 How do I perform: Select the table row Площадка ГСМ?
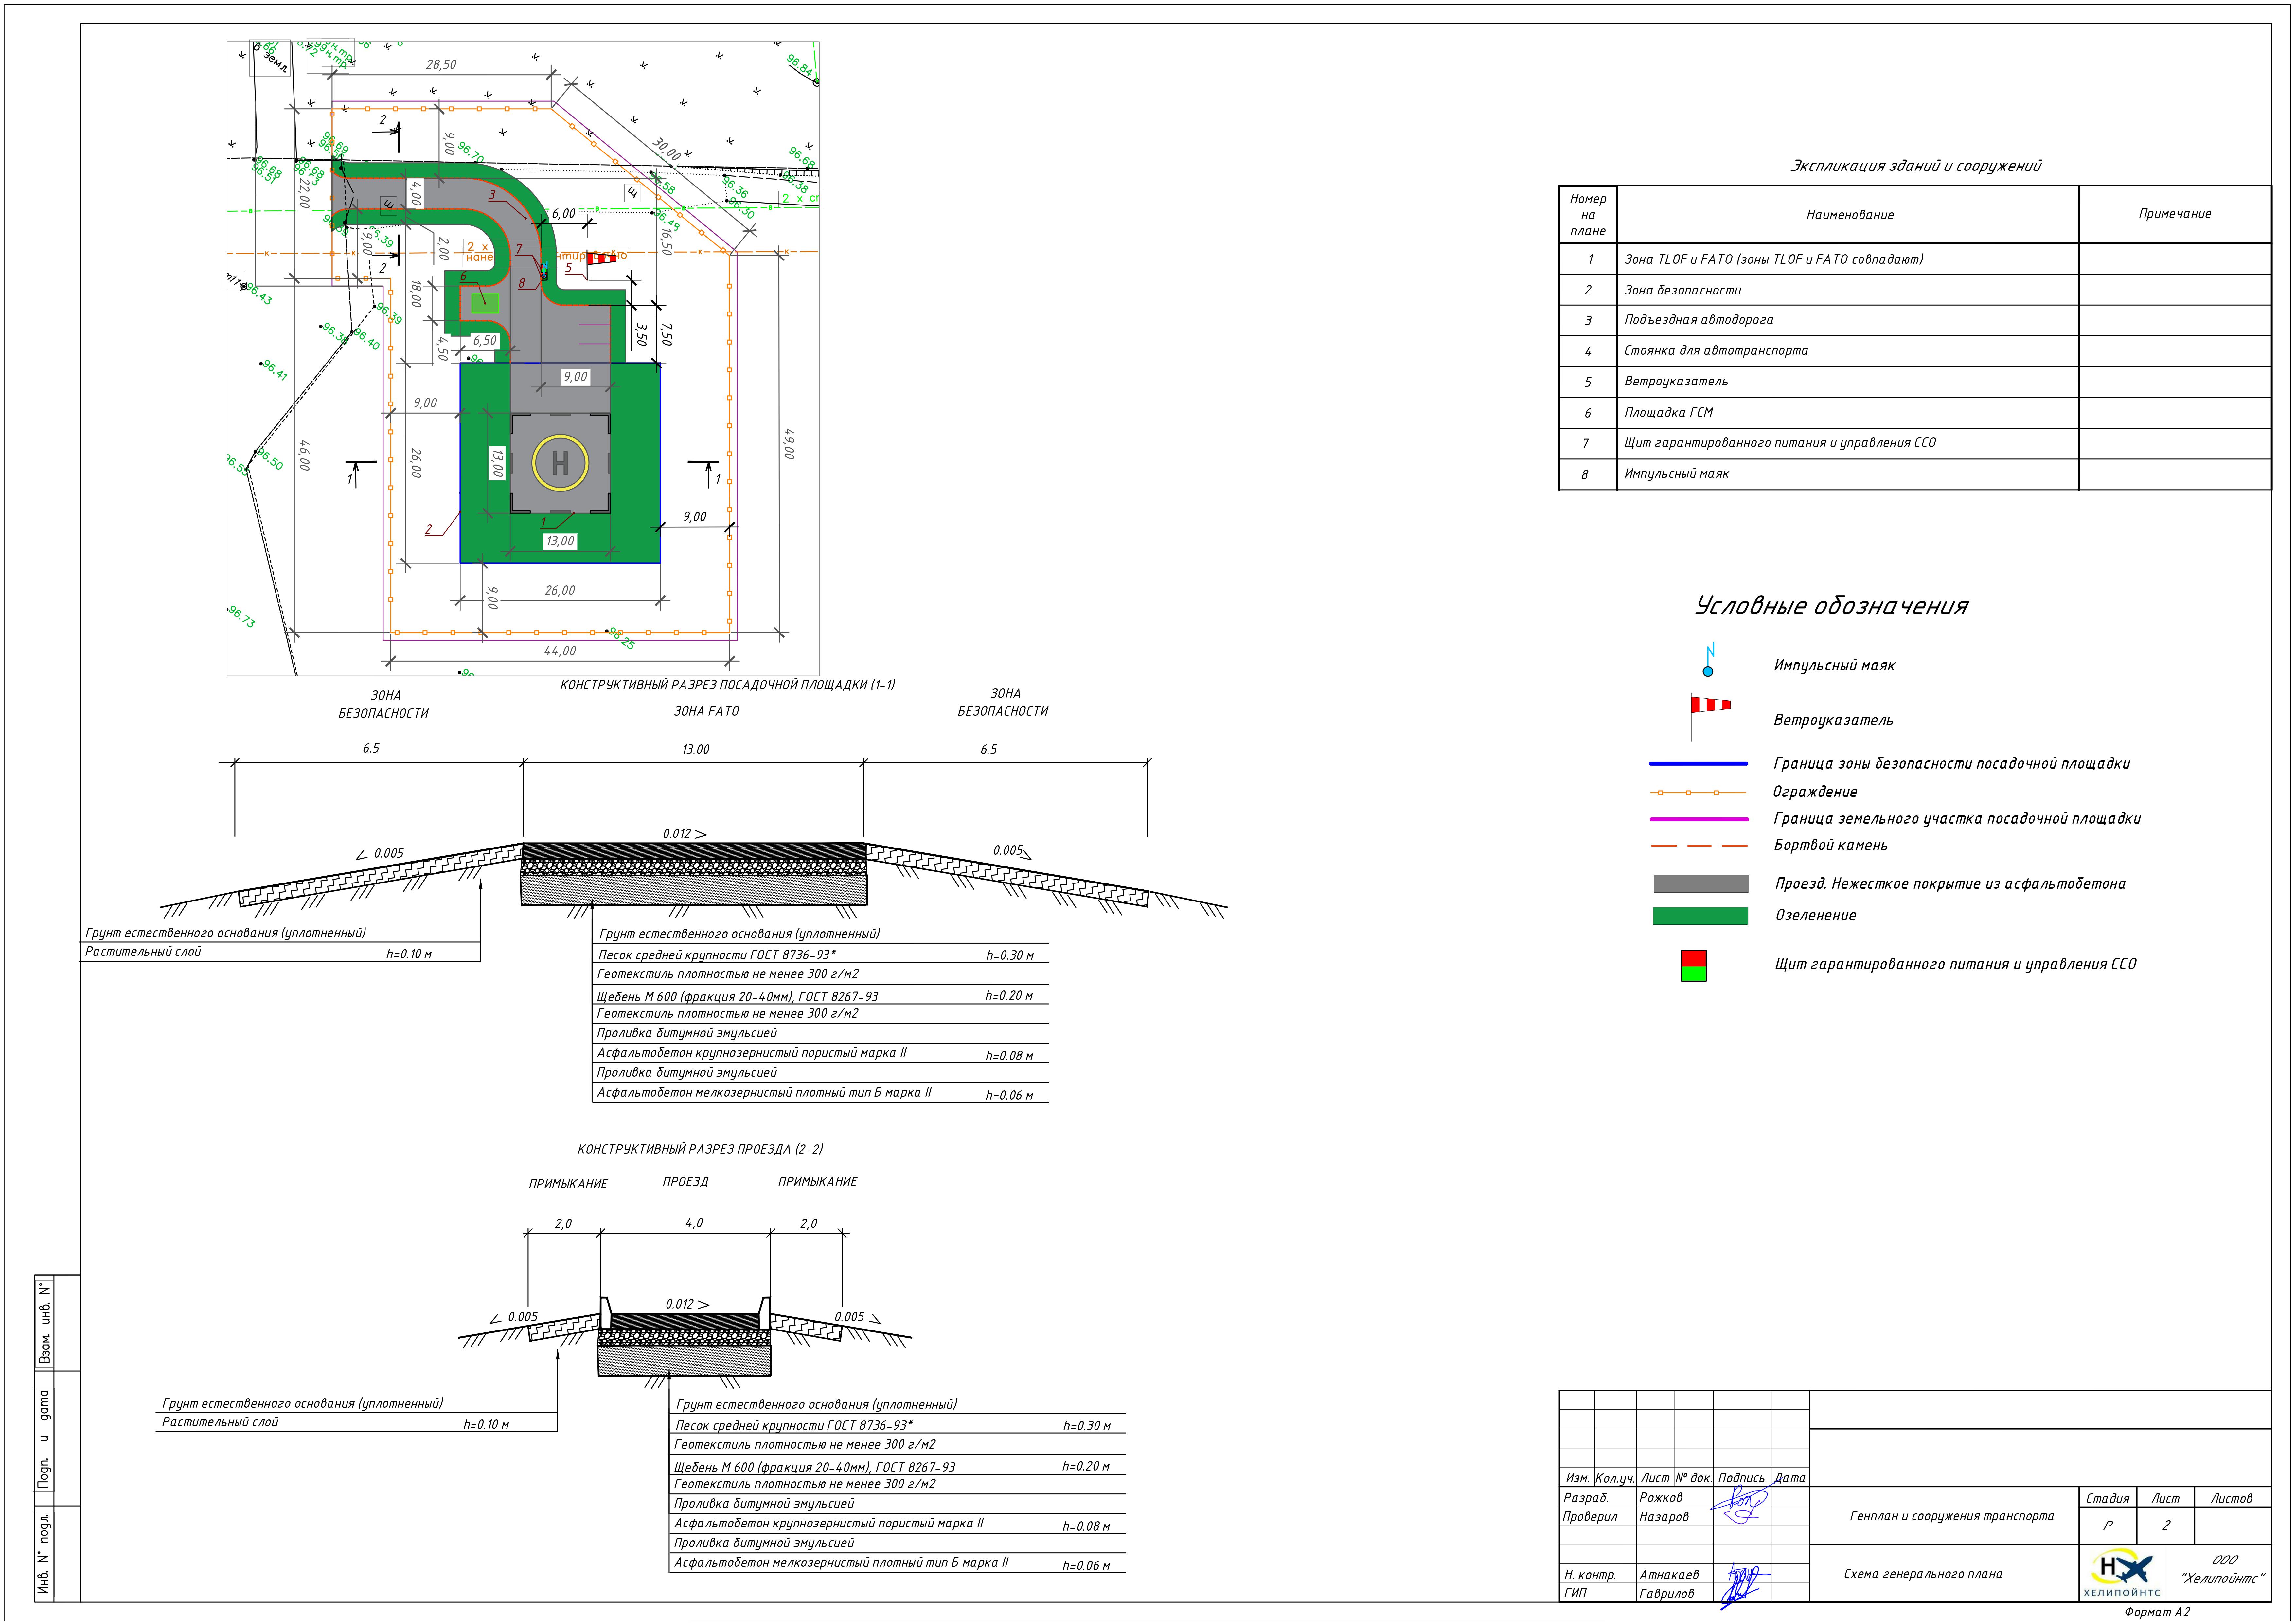click(x=1915, y=413)
